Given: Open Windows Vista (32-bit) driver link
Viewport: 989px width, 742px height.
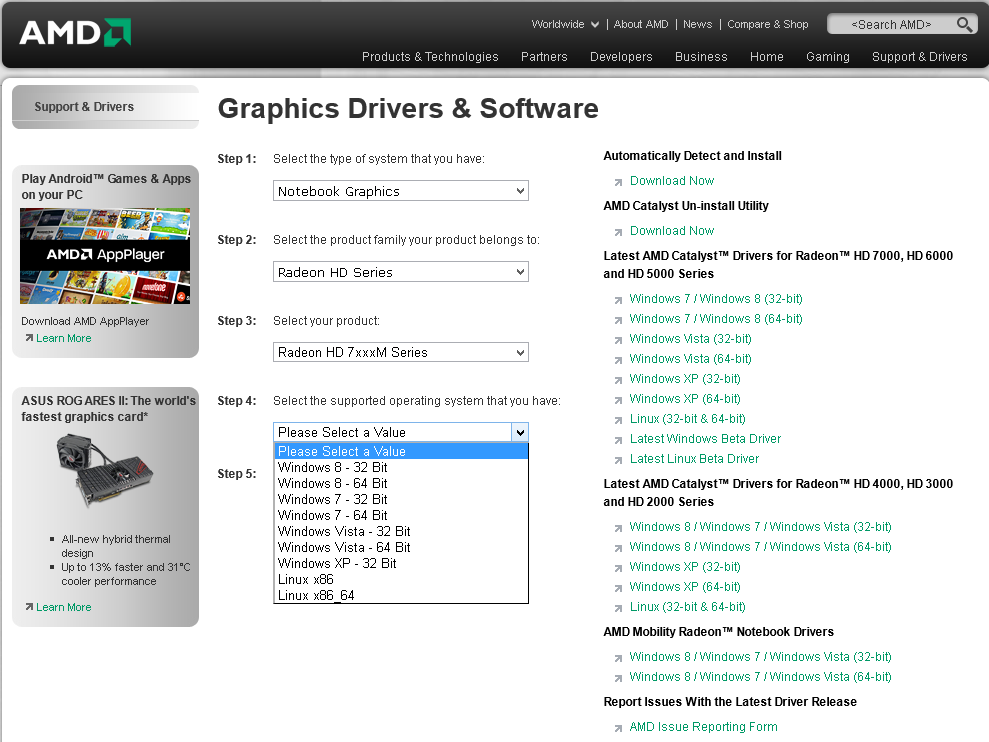Looking at the screenshot, I should pyautogui.click(x=691, y=339).
